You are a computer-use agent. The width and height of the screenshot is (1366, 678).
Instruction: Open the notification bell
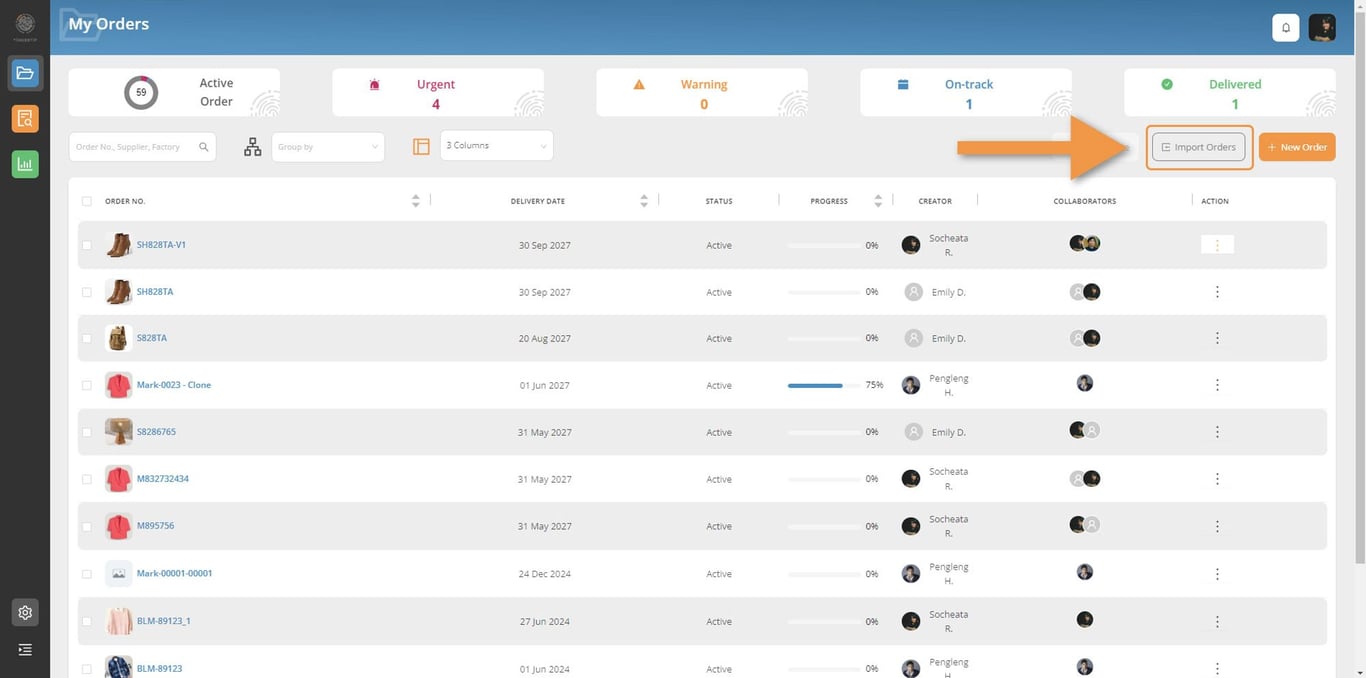point(1286,28)
